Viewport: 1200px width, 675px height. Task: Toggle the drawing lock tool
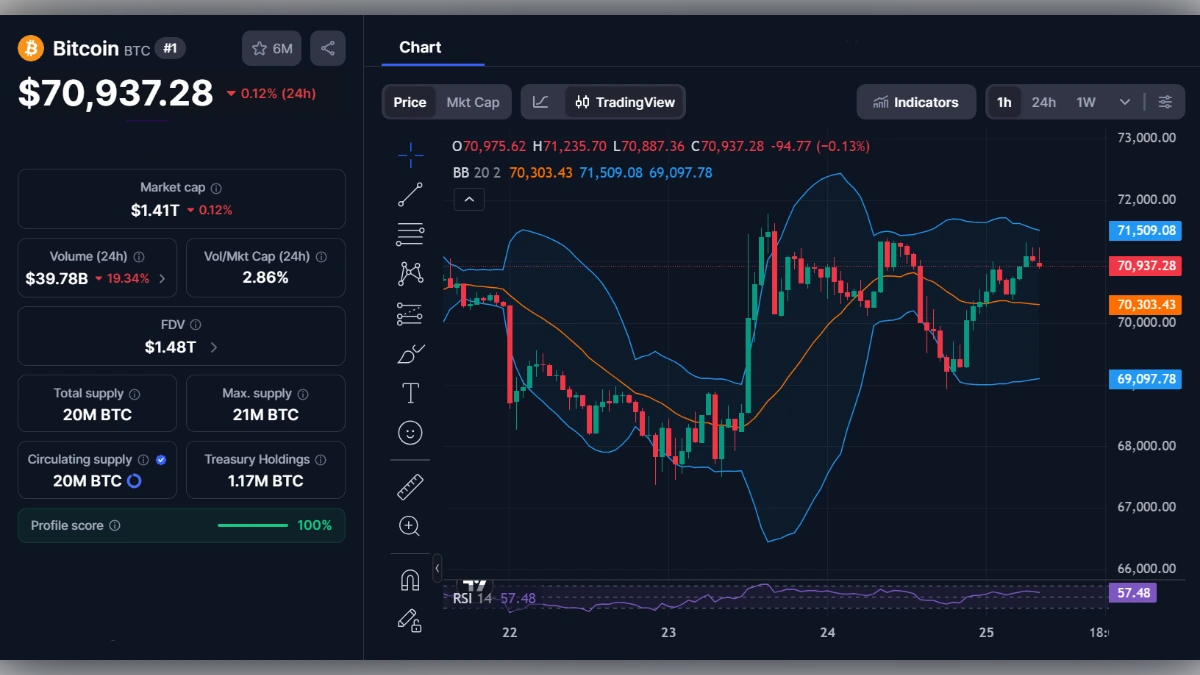pos(410,621)
